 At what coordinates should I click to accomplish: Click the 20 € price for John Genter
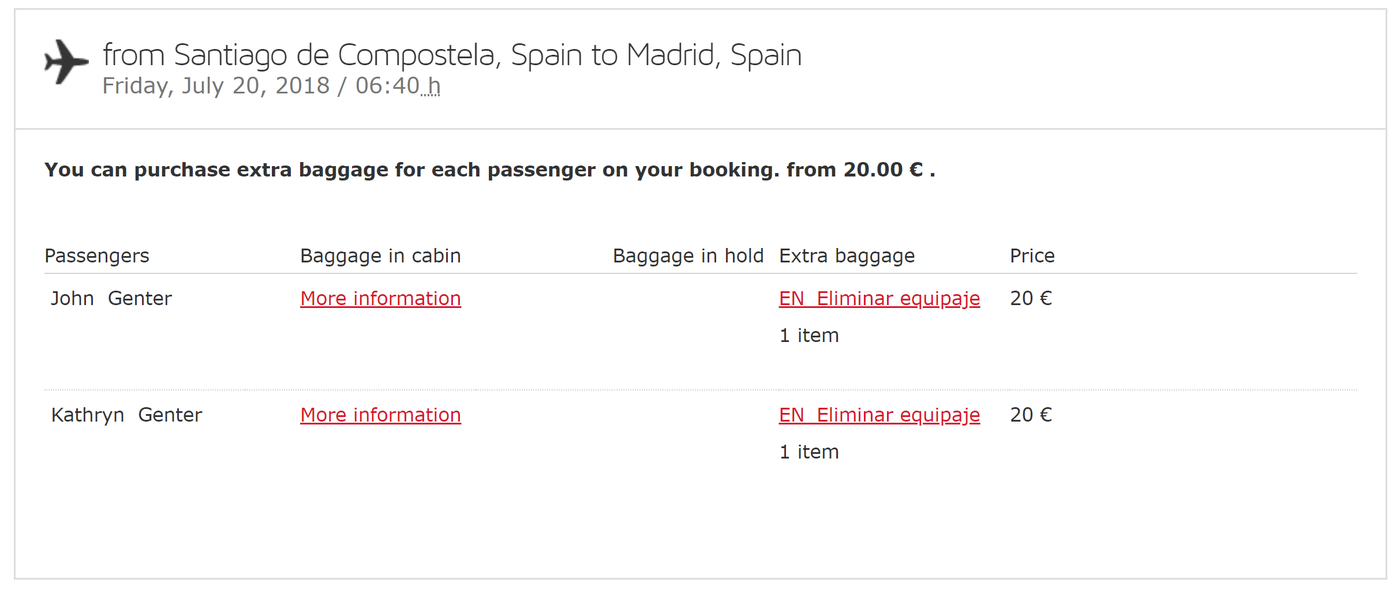1030,298
